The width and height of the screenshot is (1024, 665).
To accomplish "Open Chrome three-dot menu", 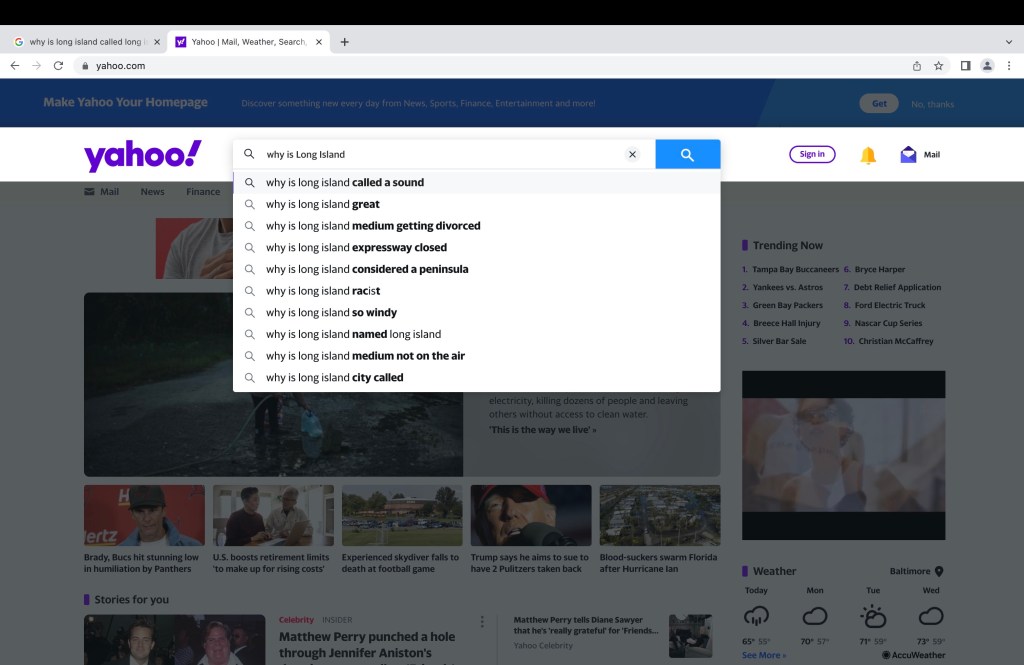I will tap(1009, 66).
